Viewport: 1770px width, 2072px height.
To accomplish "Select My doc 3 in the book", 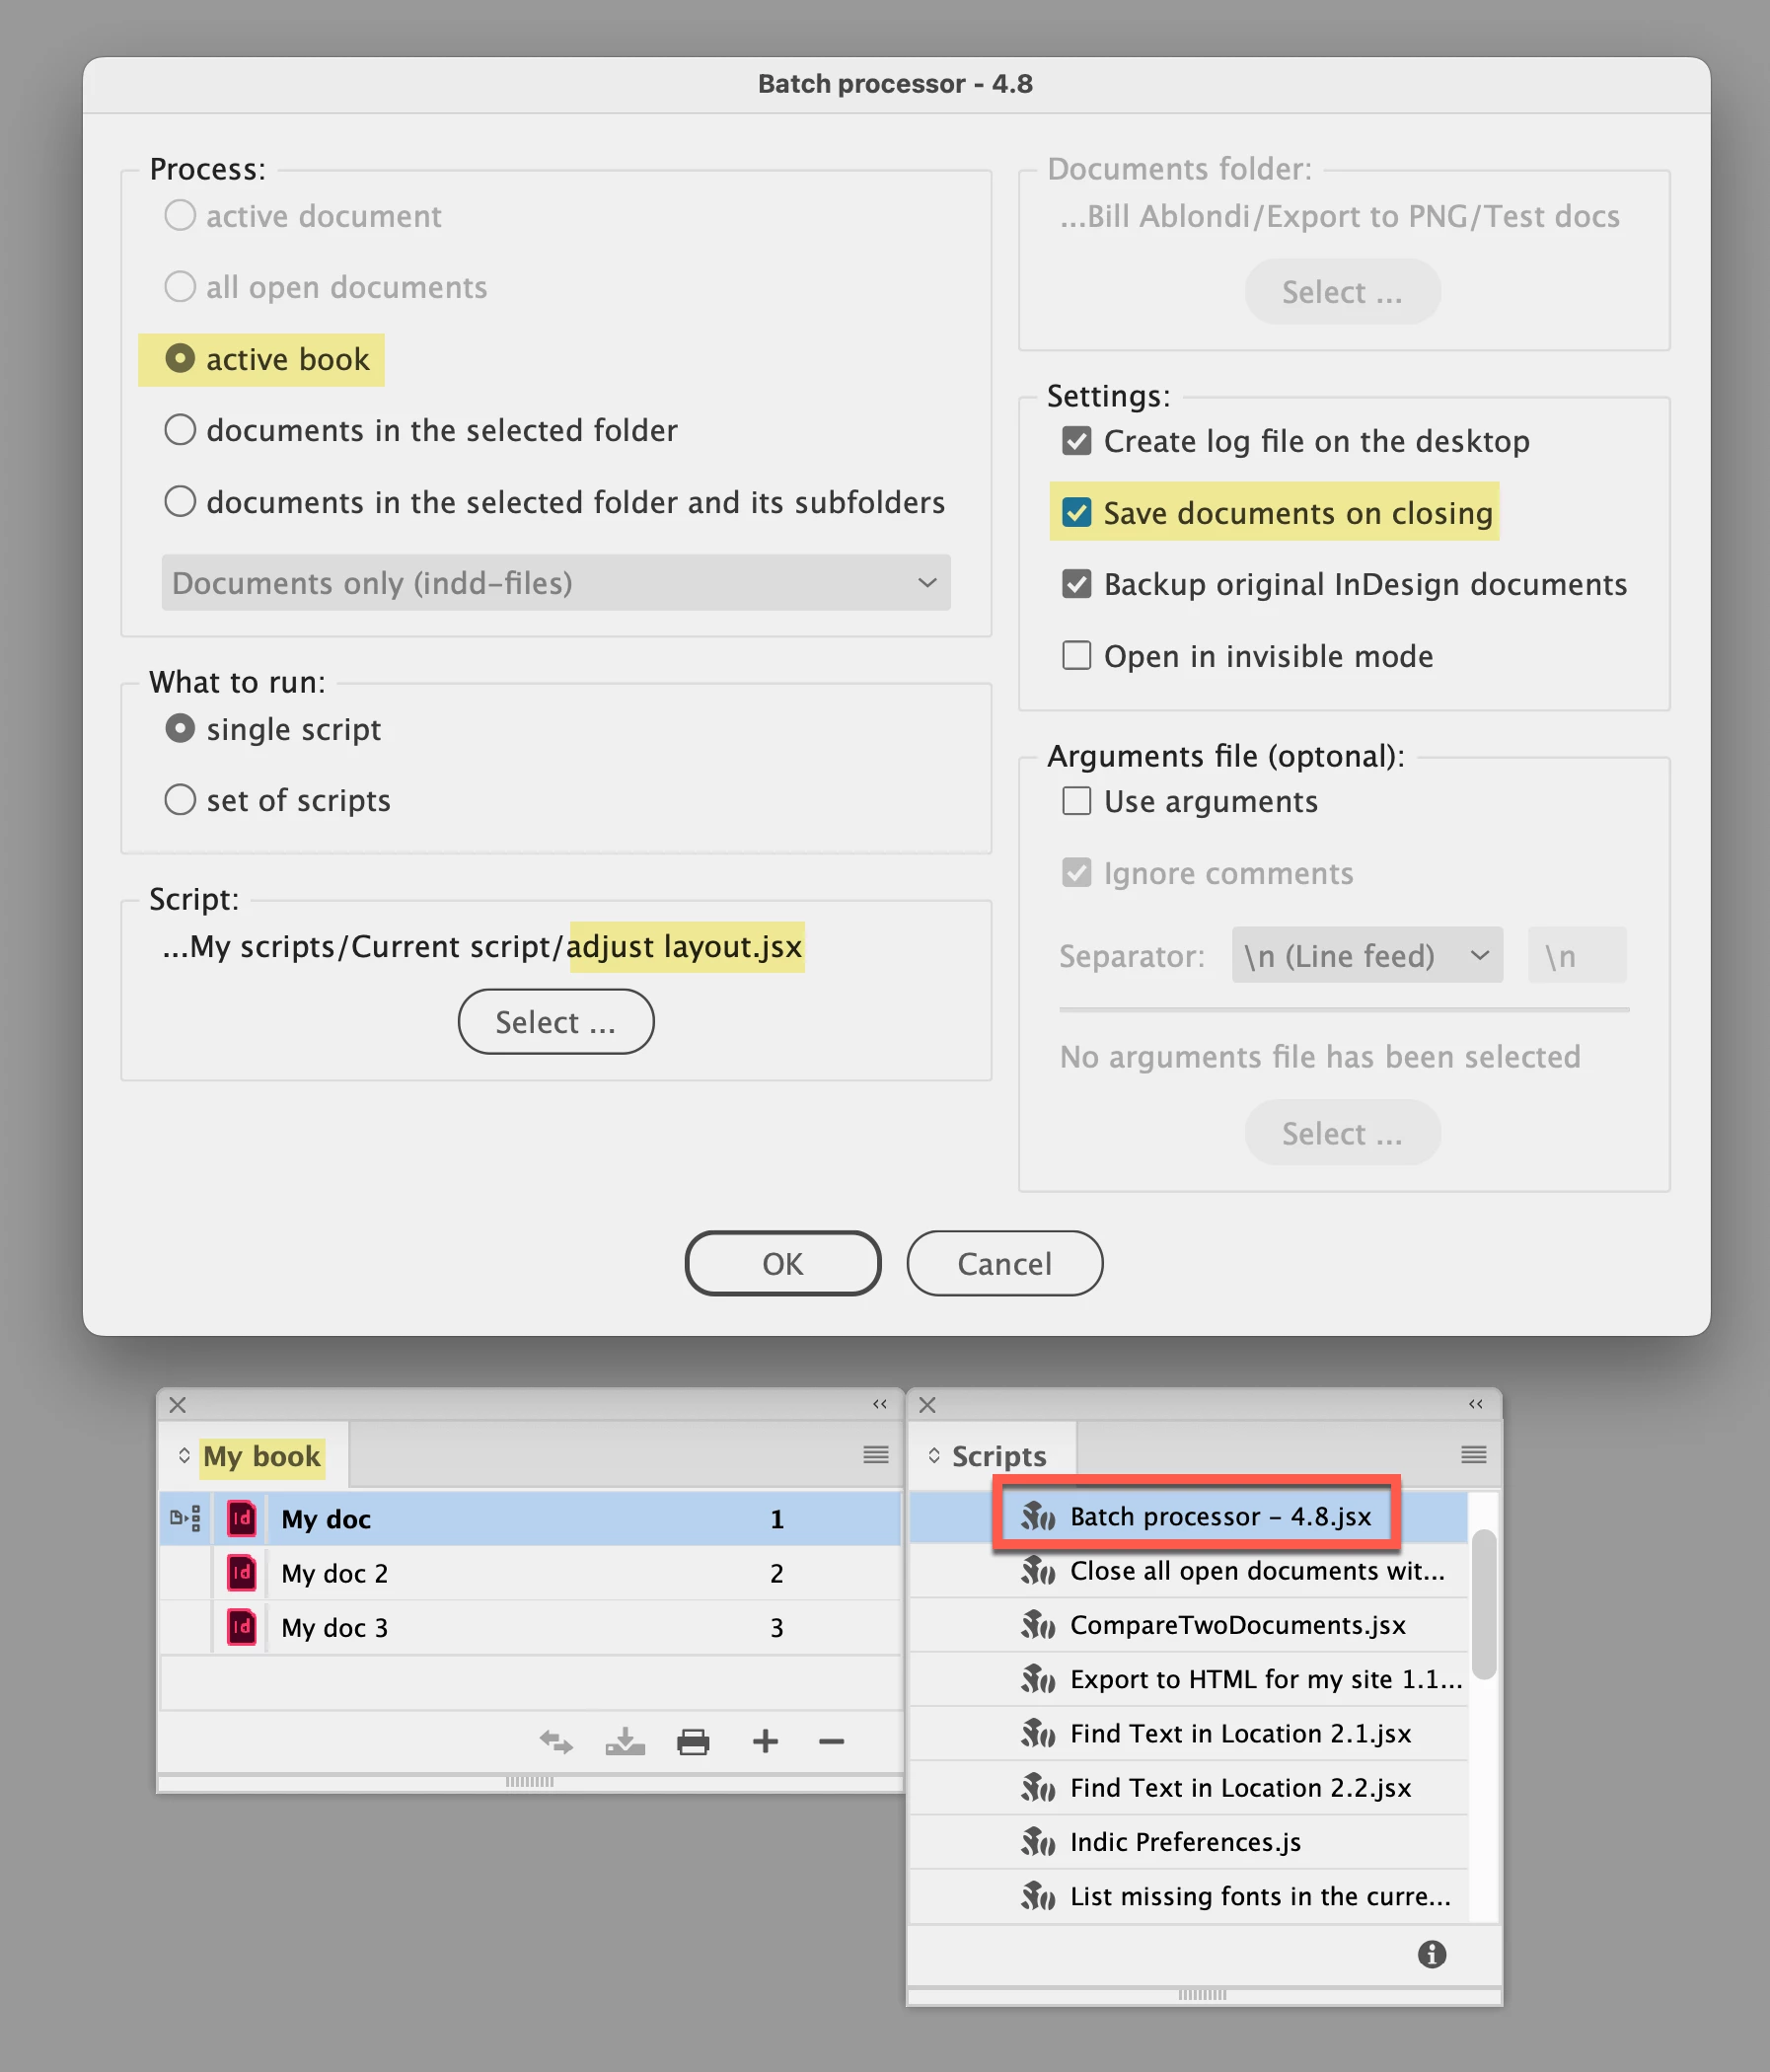I will click(530, 1627).
